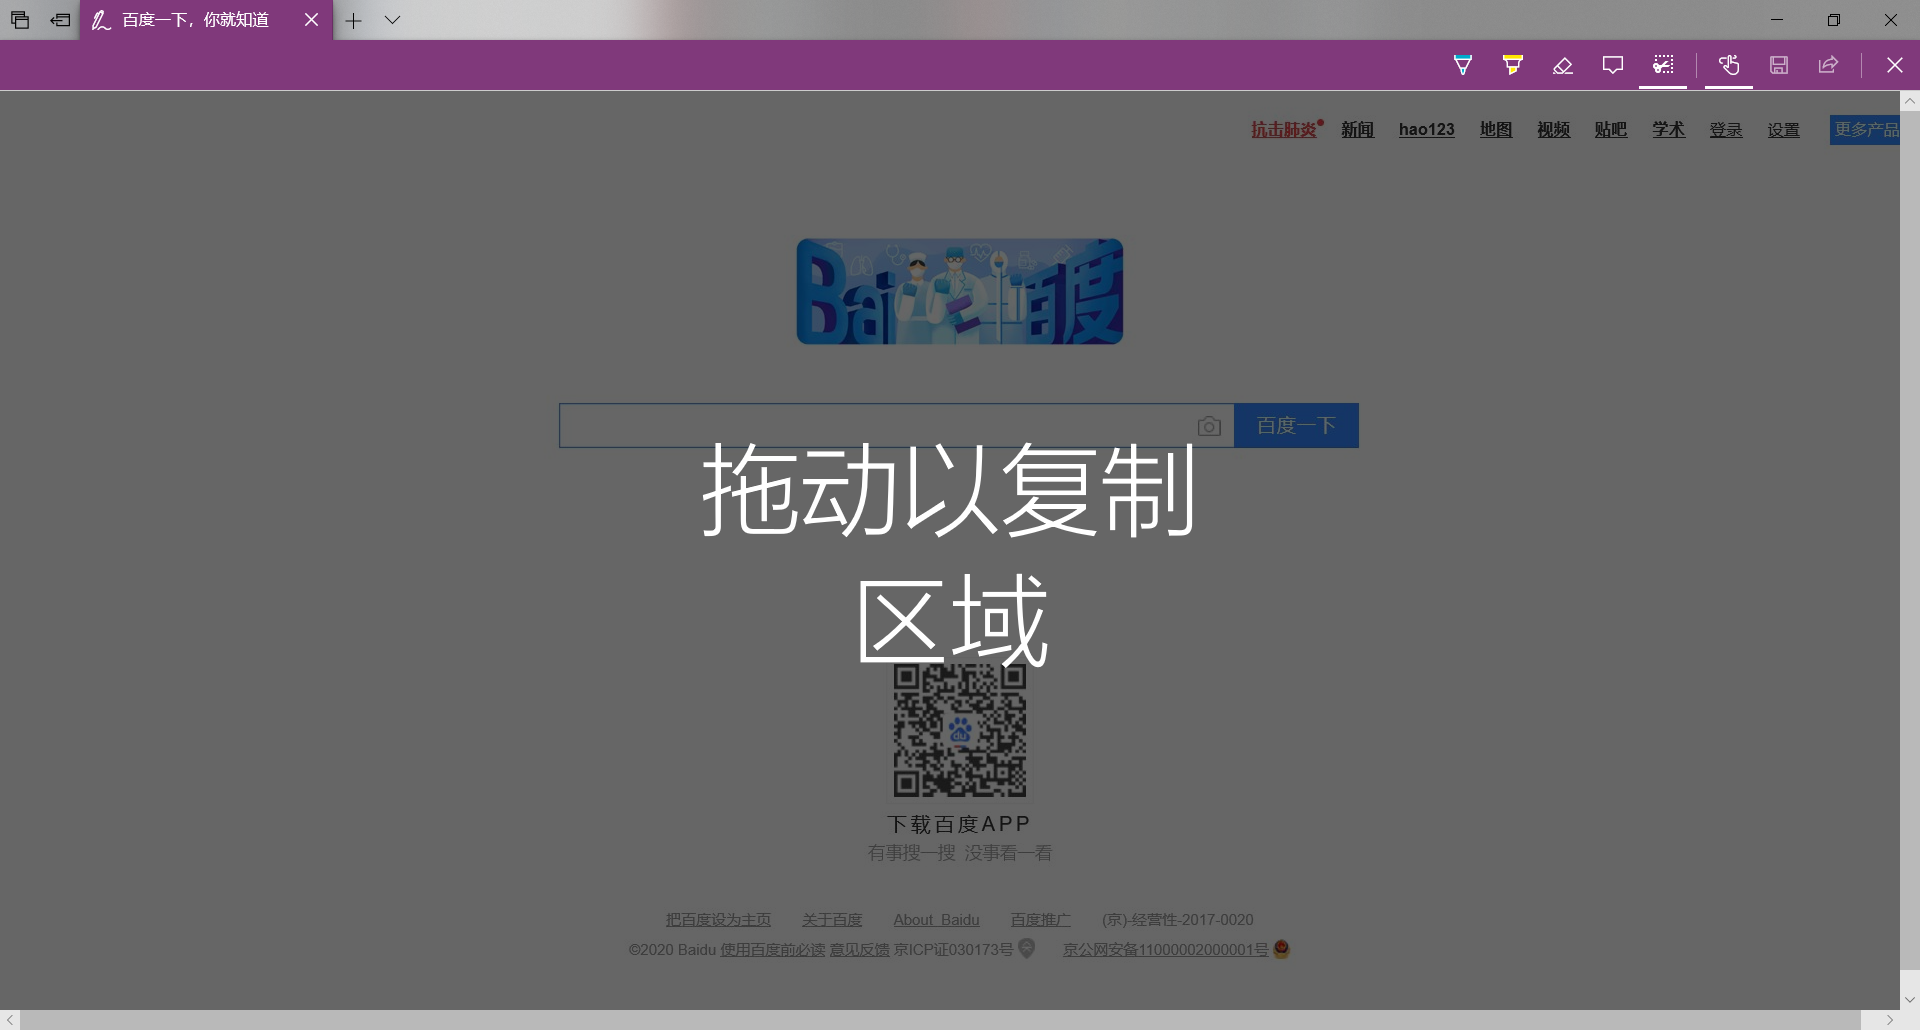
Task: Open the 抗击肺炎 link
Action: (1285, 130)
